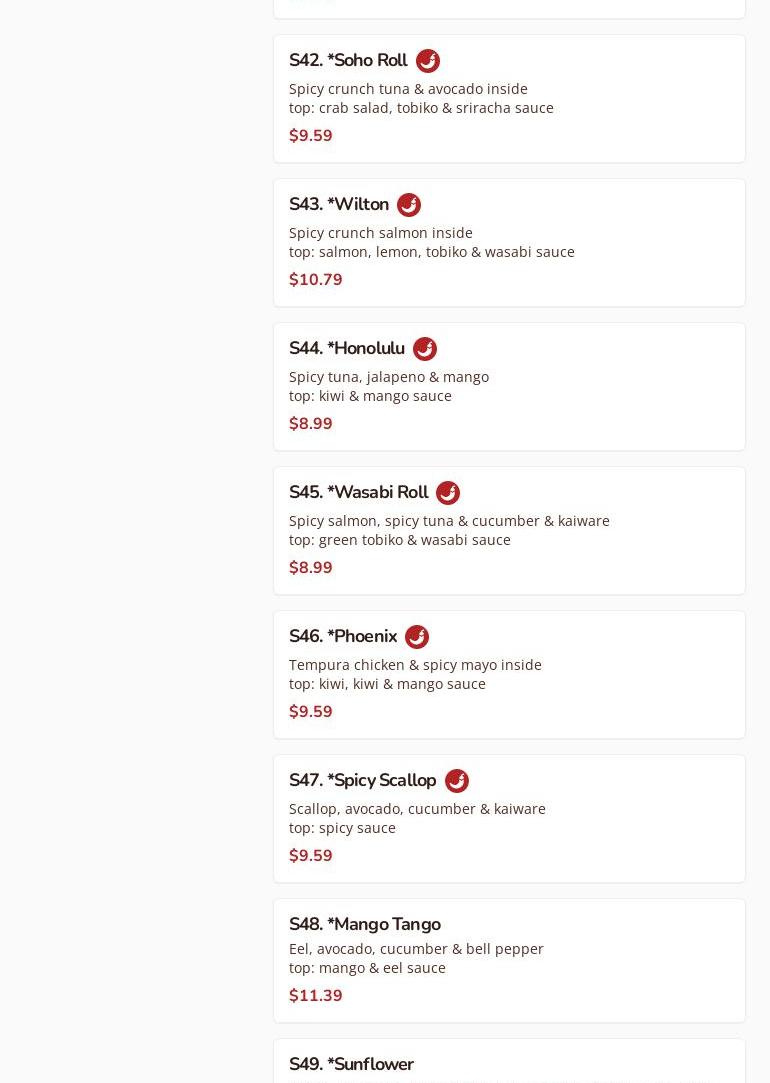
Task: Click the spicy pepper icon beside Soho Roll
Action: (x=427, y=61)
